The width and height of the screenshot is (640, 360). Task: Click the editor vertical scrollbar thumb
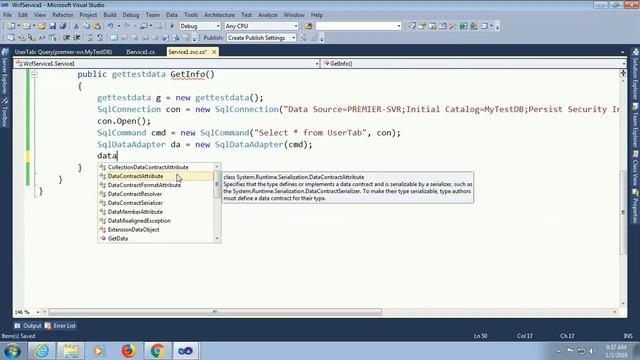click(x=623, y=212)
